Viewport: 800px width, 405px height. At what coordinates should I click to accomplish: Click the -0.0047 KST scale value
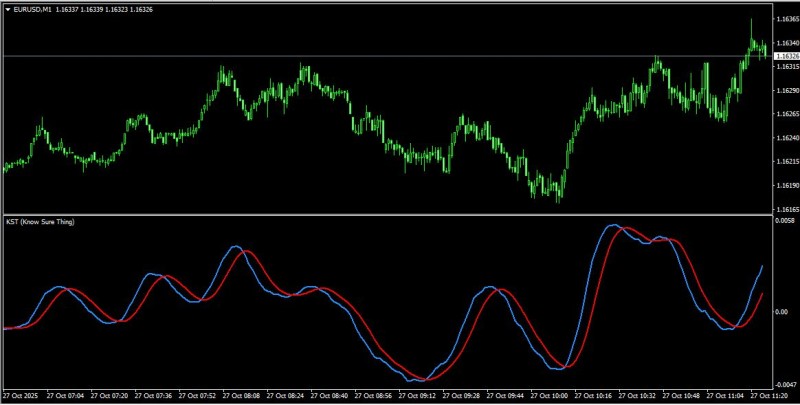pyautogui.click(x=786, y=385)
